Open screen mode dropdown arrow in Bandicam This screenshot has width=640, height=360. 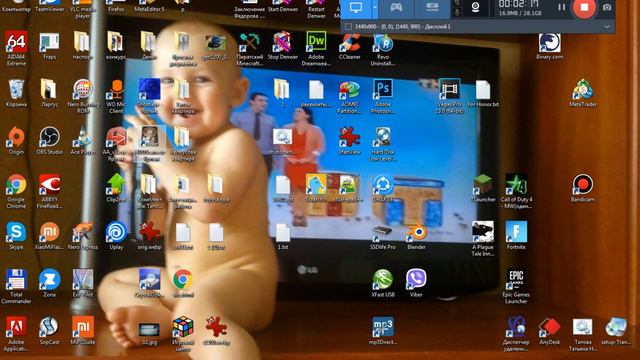point(375,8)
